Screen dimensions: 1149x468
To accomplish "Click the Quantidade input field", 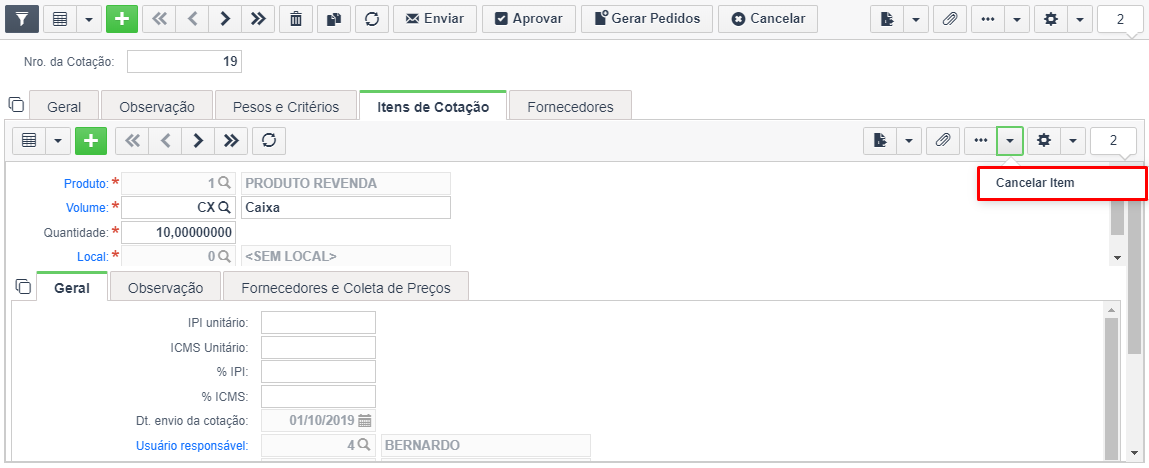I will coord(178,233).
